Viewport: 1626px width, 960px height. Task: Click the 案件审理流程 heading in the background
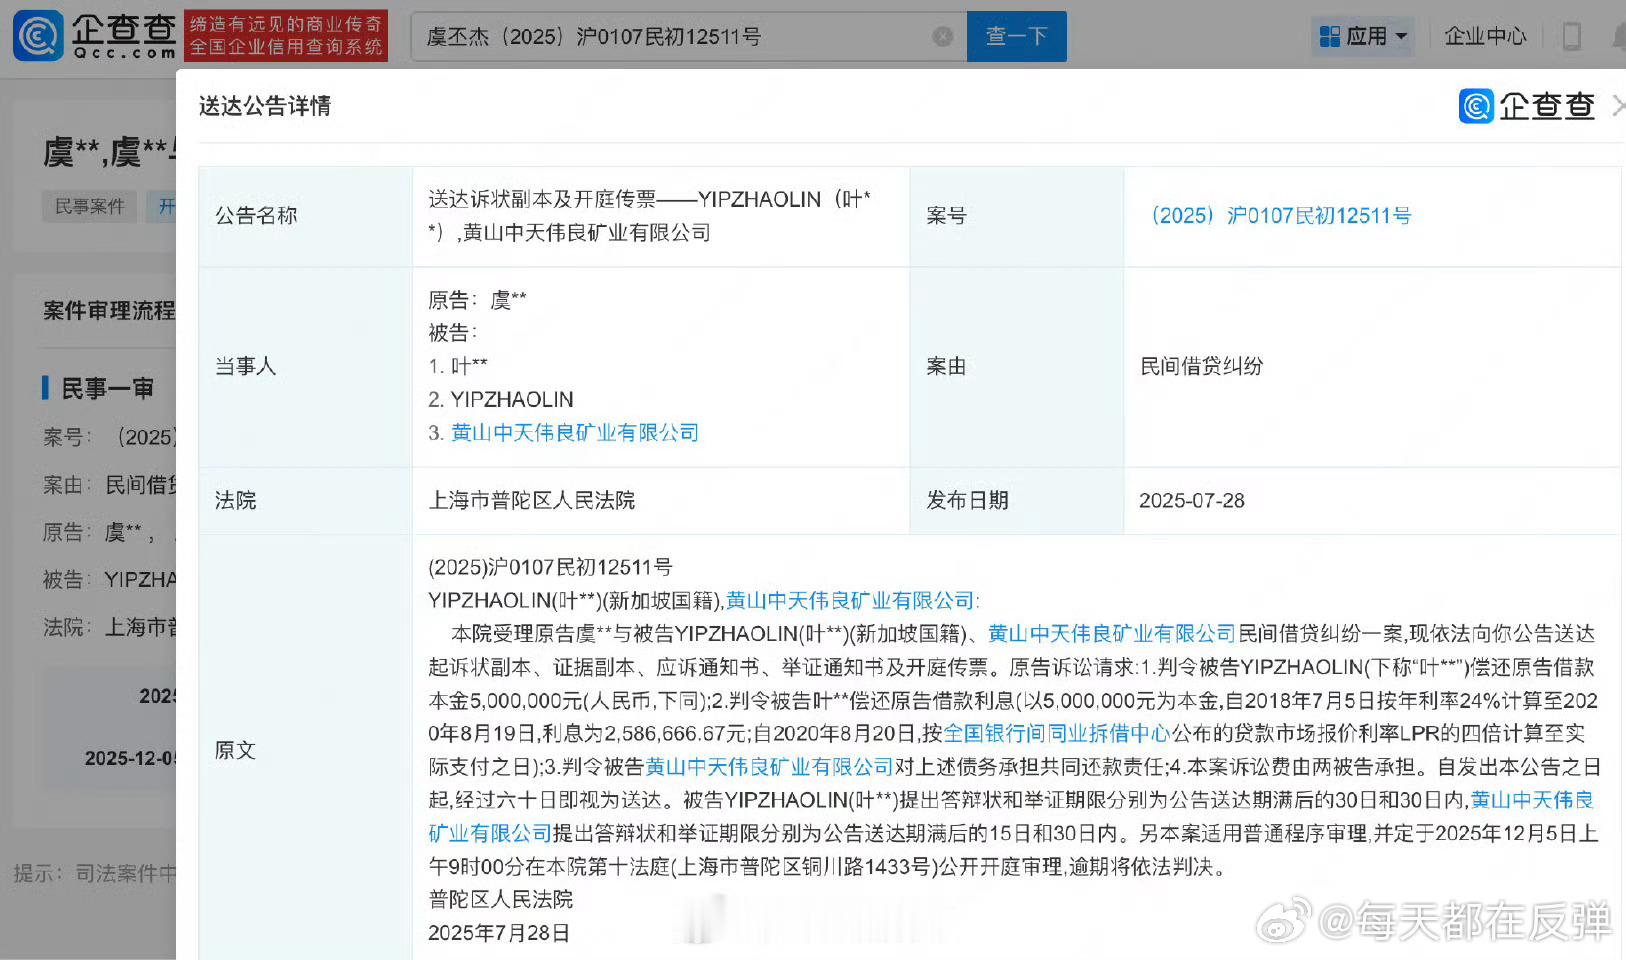point(108,311)
